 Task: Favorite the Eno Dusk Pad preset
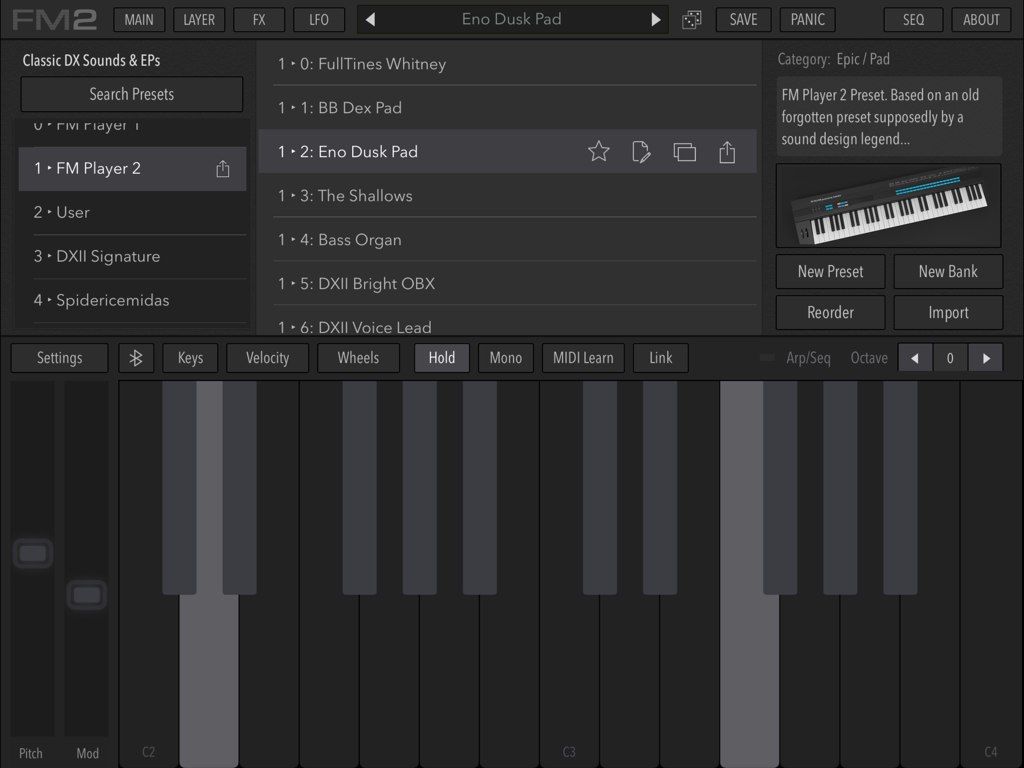point(598,151)
